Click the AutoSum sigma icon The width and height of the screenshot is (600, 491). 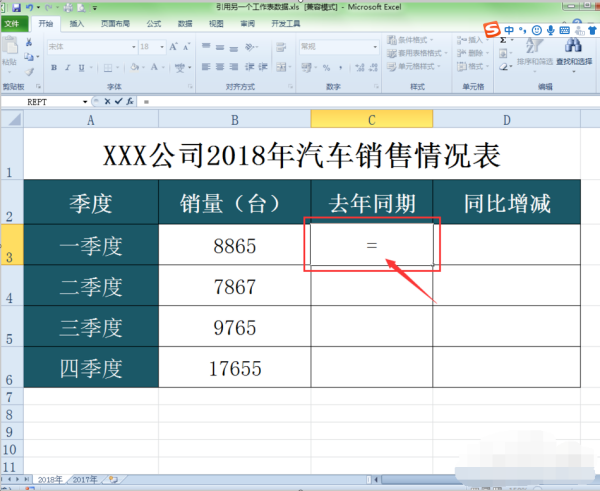coord(503,40)
